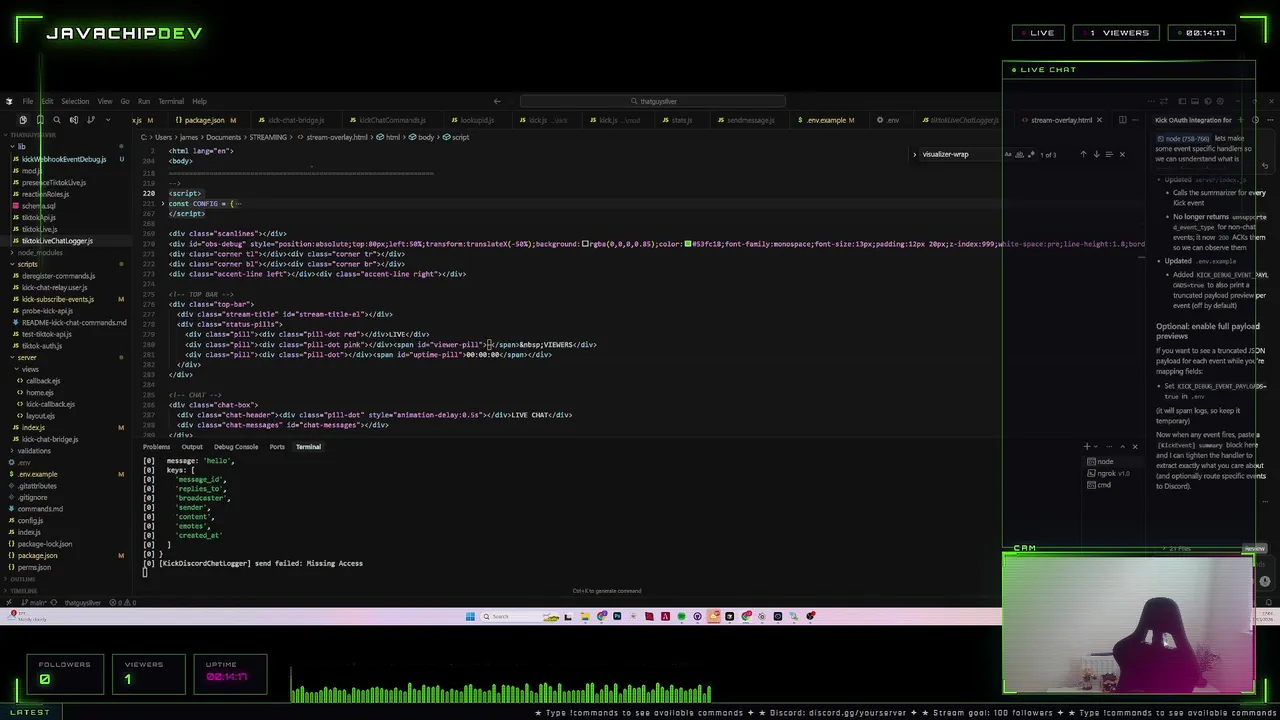Image resolution: width=1280 pixels, height=720 pixels.
Task: Click the errors and warnings count in status bar
Action: [x=122, y=603]
